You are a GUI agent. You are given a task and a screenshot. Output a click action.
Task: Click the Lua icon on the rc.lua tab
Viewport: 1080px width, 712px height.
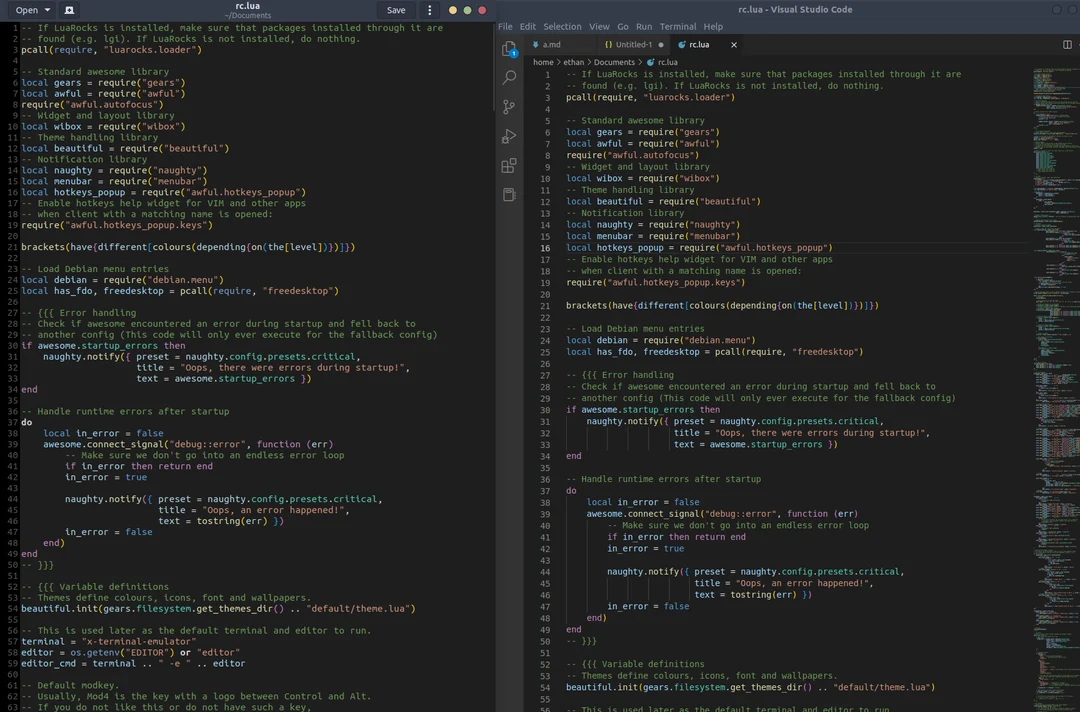681,44
